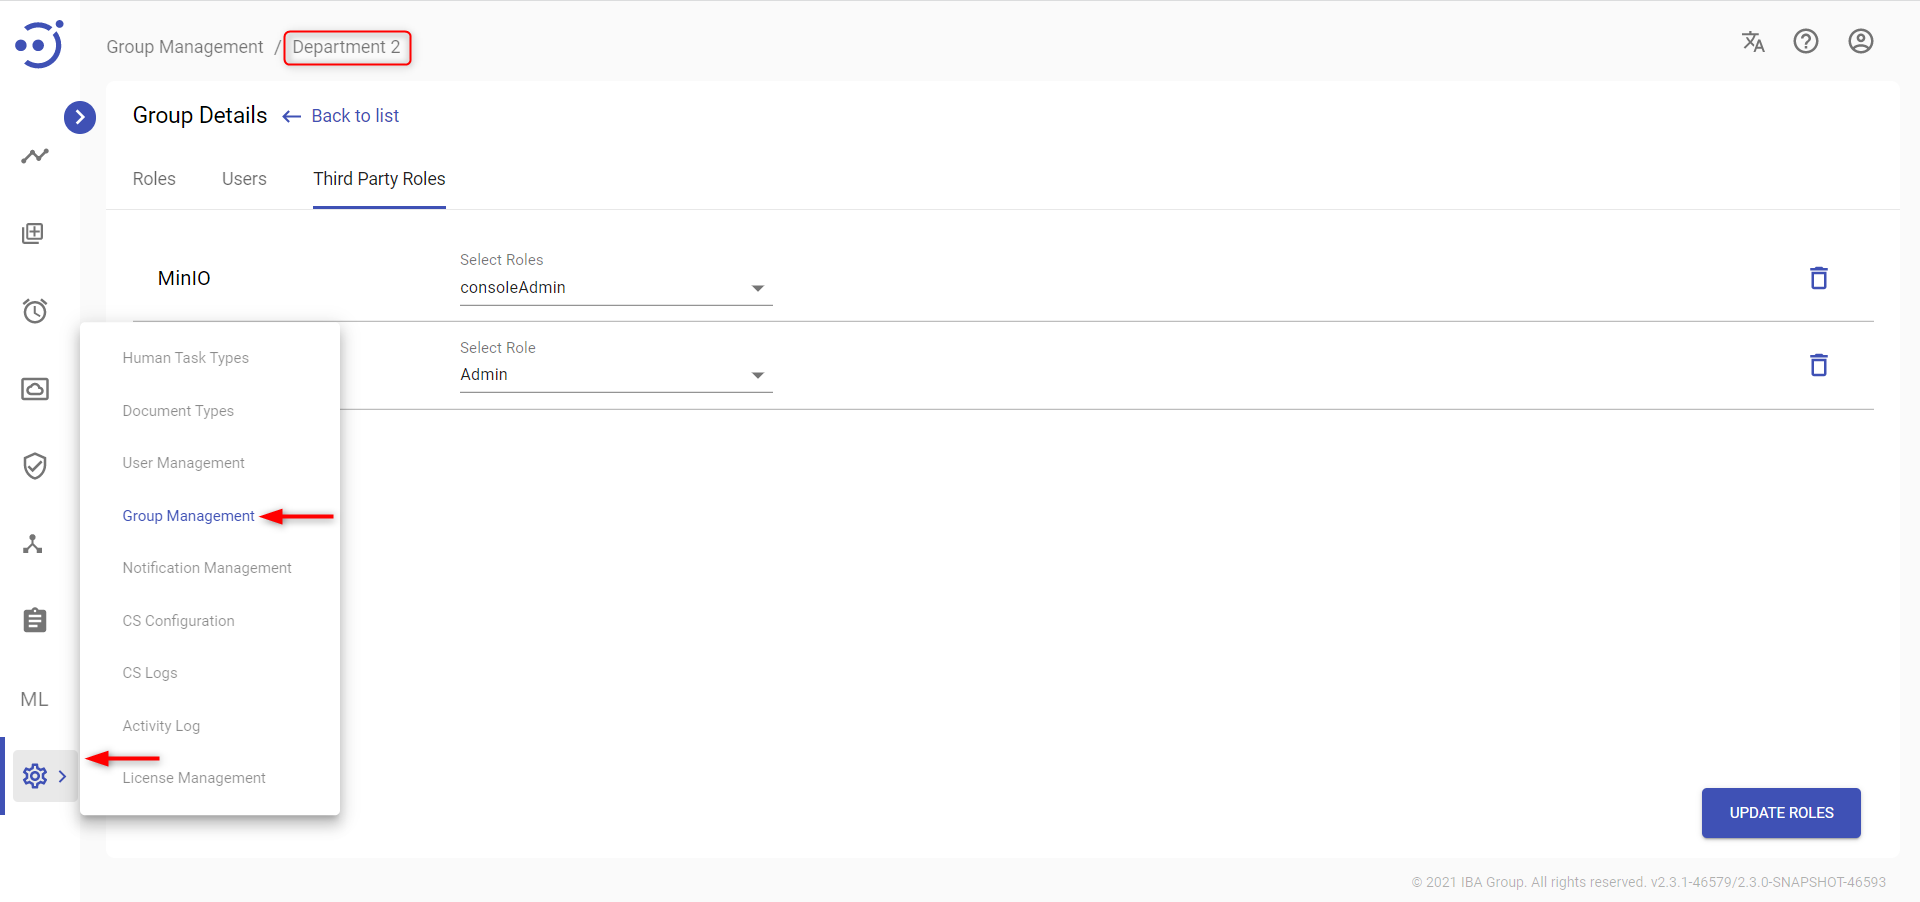Open License Management menu item
Image resolution: width=1920 pixels, height=902 pixels.
click(194, 778)
